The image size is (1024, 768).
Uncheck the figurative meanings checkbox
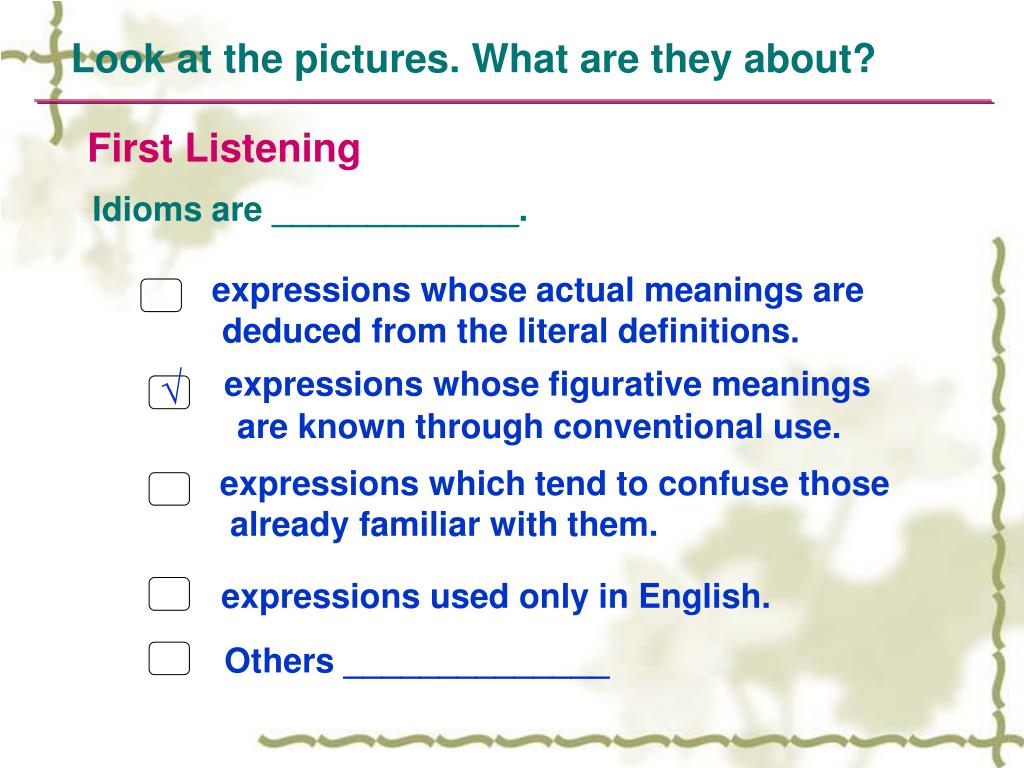point(169,392)
